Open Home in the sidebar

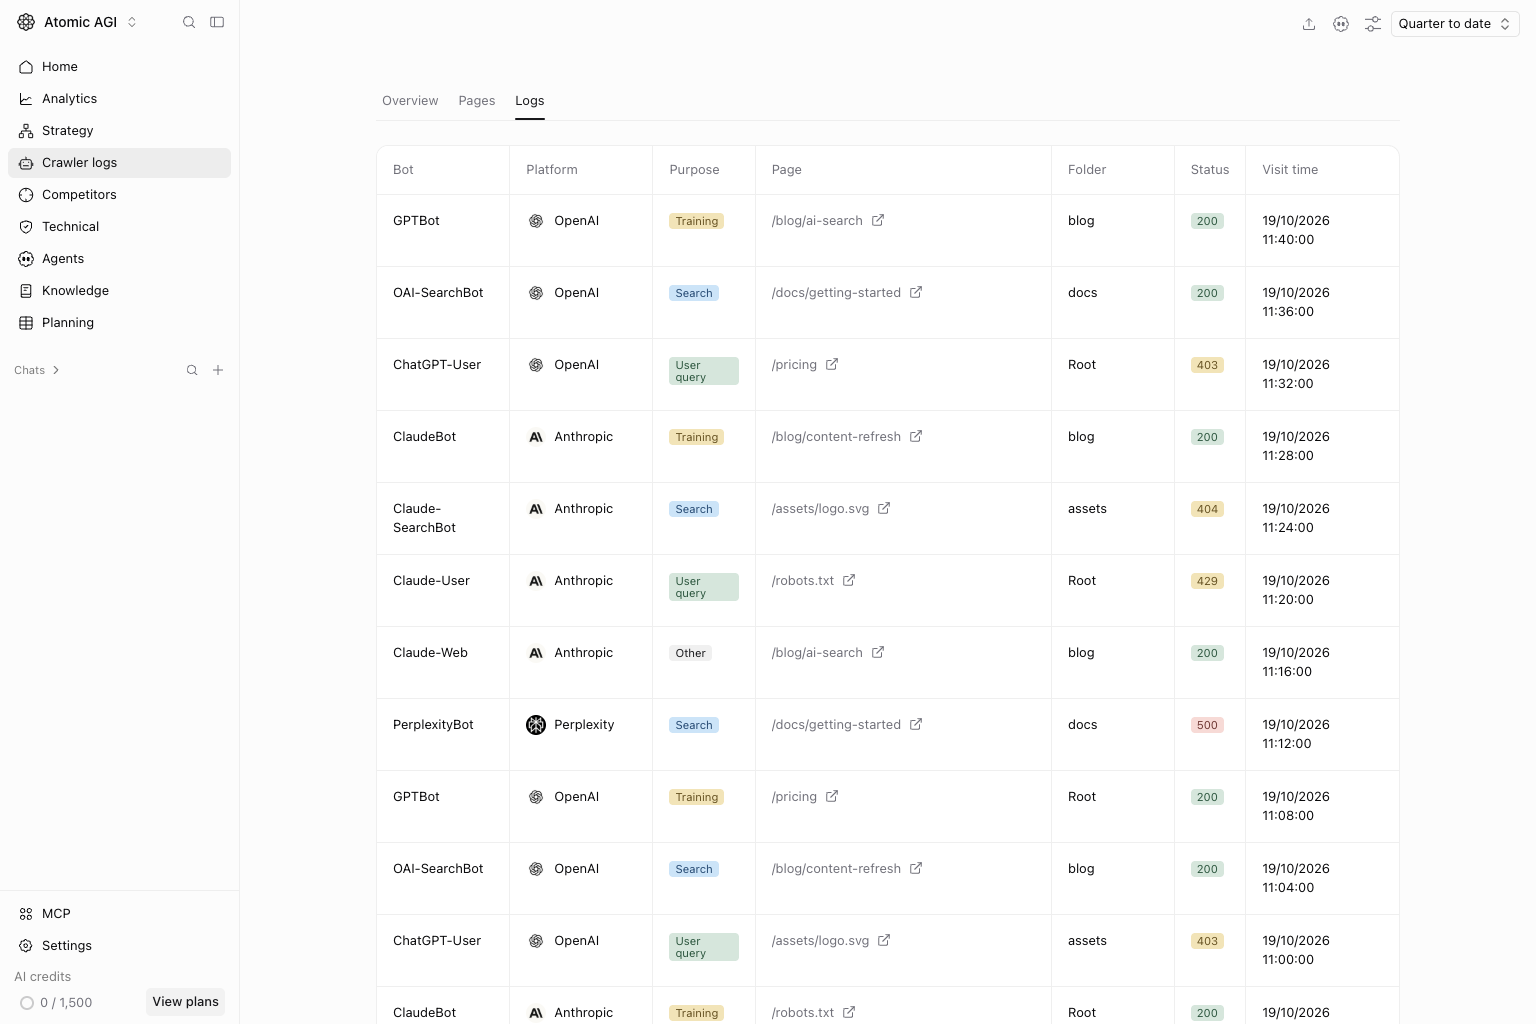(119, 67)
